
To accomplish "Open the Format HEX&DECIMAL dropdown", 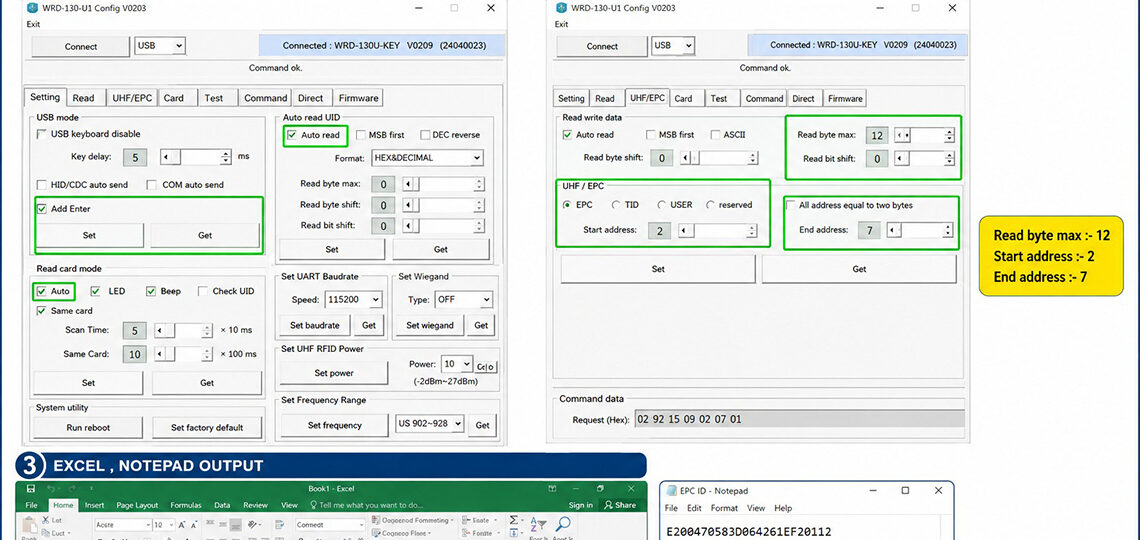I will [427, 158].
